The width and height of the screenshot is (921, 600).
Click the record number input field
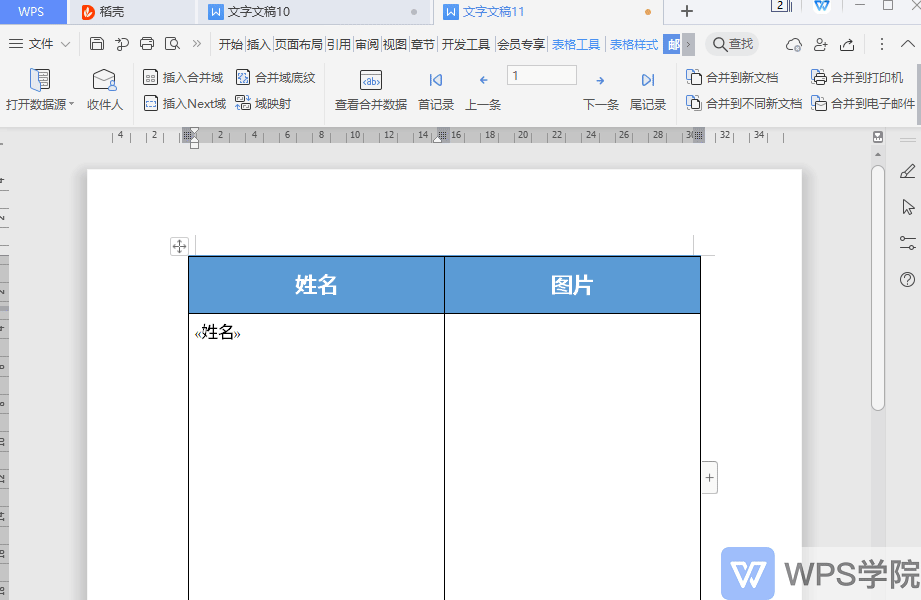click(541, 75)
